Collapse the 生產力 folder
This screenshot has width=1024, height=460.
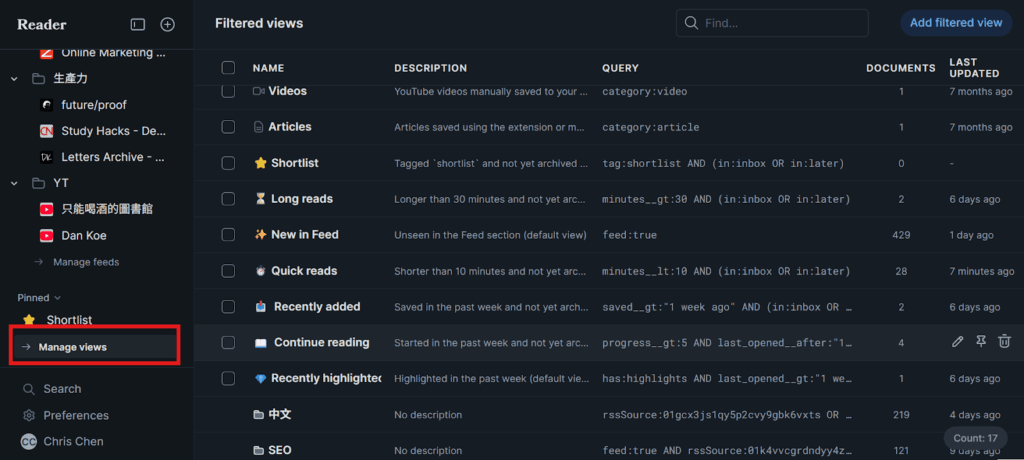point(14,78)
